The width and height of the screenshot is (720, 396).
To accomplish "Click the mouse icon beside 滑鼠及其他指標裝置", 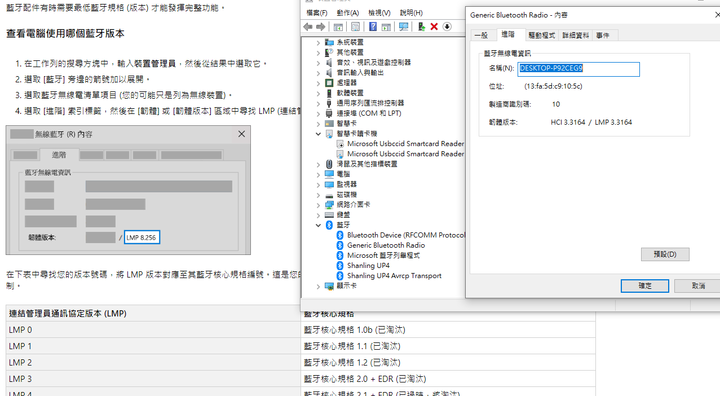I will tap(329, 164).
